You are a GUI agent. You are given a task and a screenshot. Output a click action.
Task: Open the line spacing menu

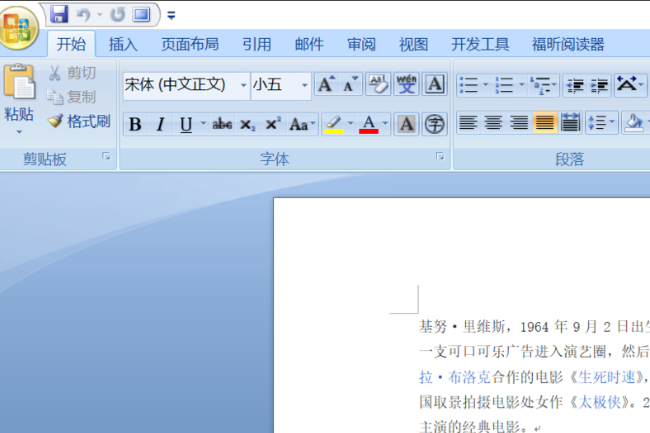point(601,123)
